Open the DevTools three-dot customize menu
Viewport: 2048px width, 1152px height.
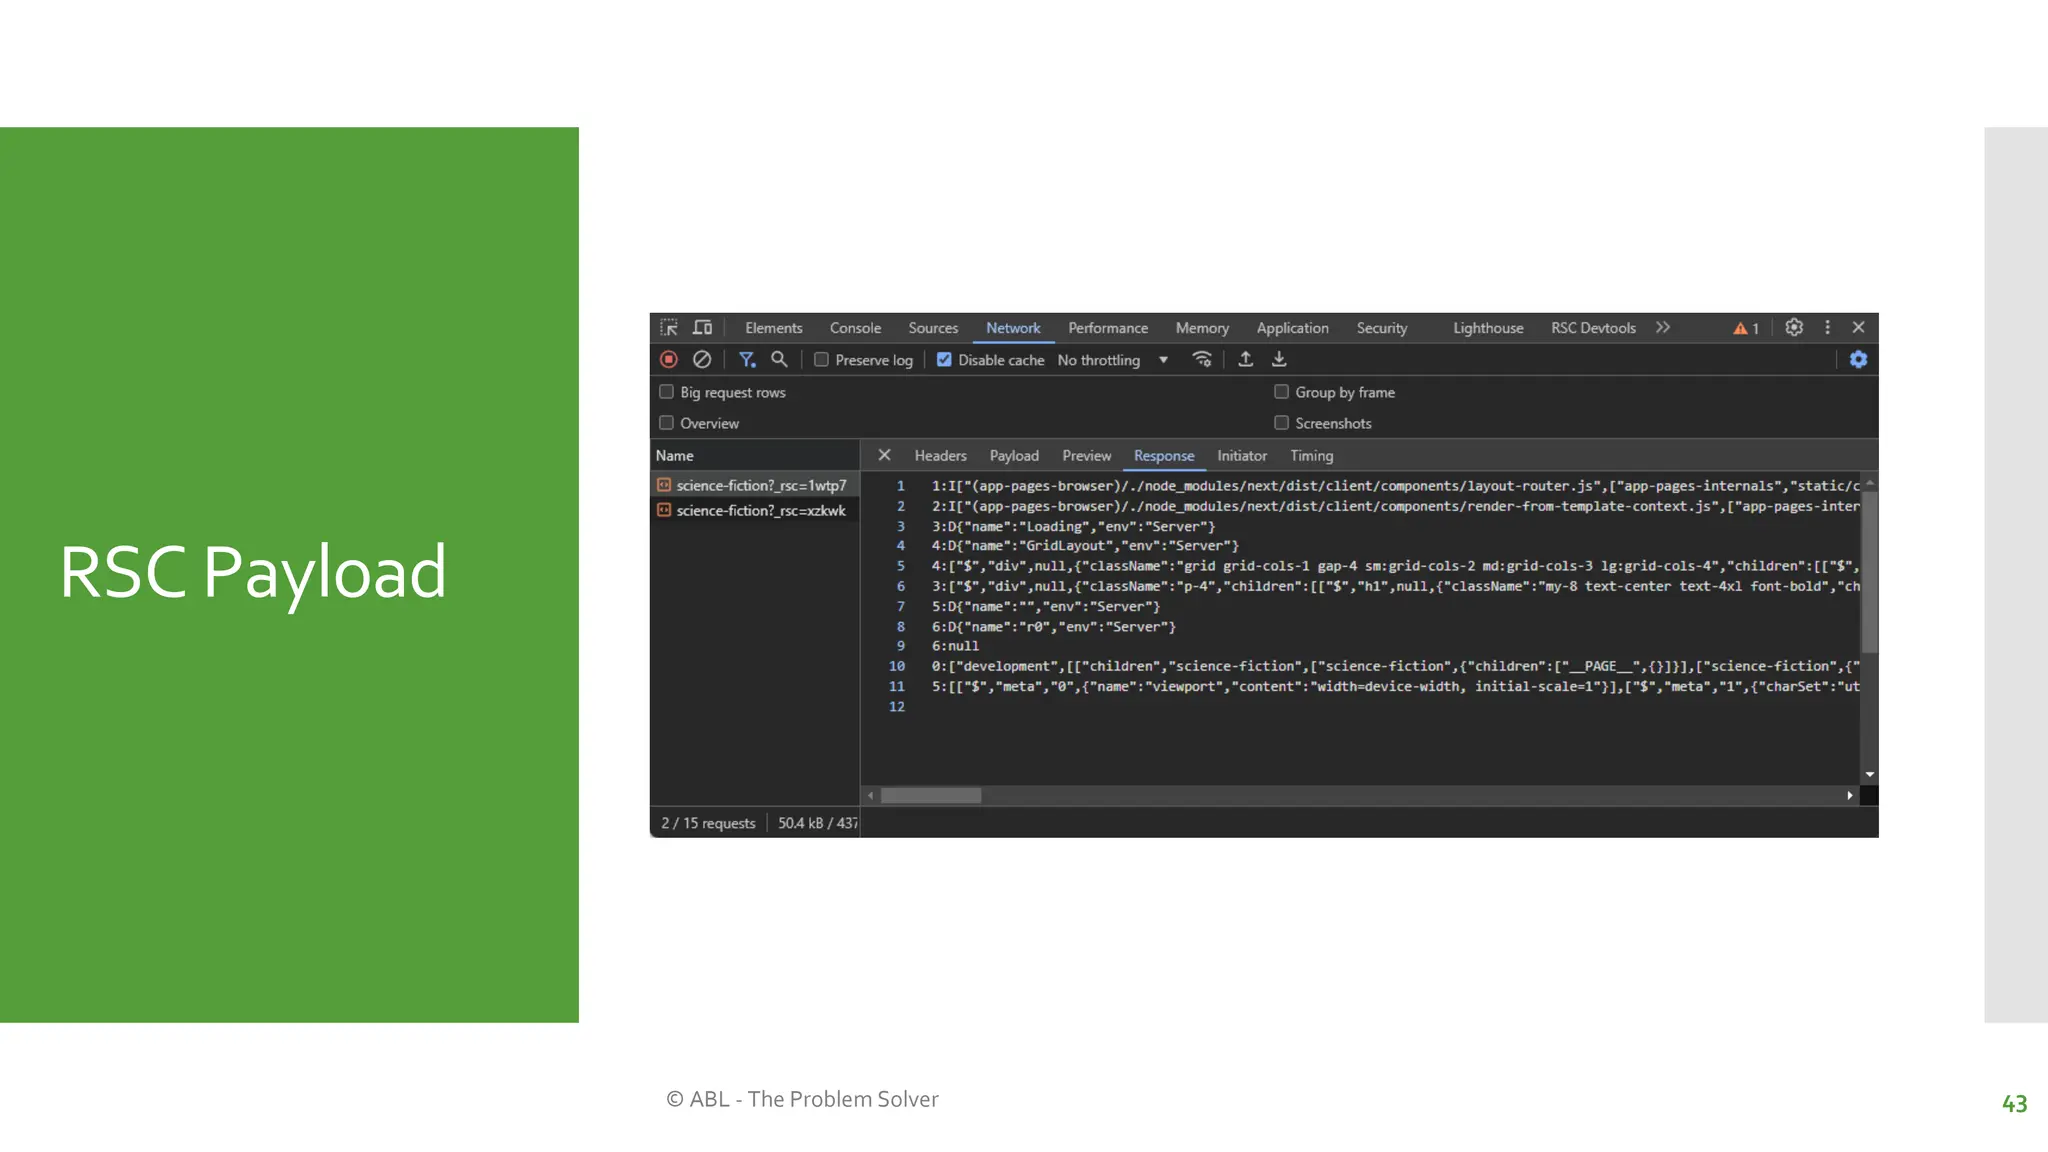pyautogui.click(x=1827, y=328)
